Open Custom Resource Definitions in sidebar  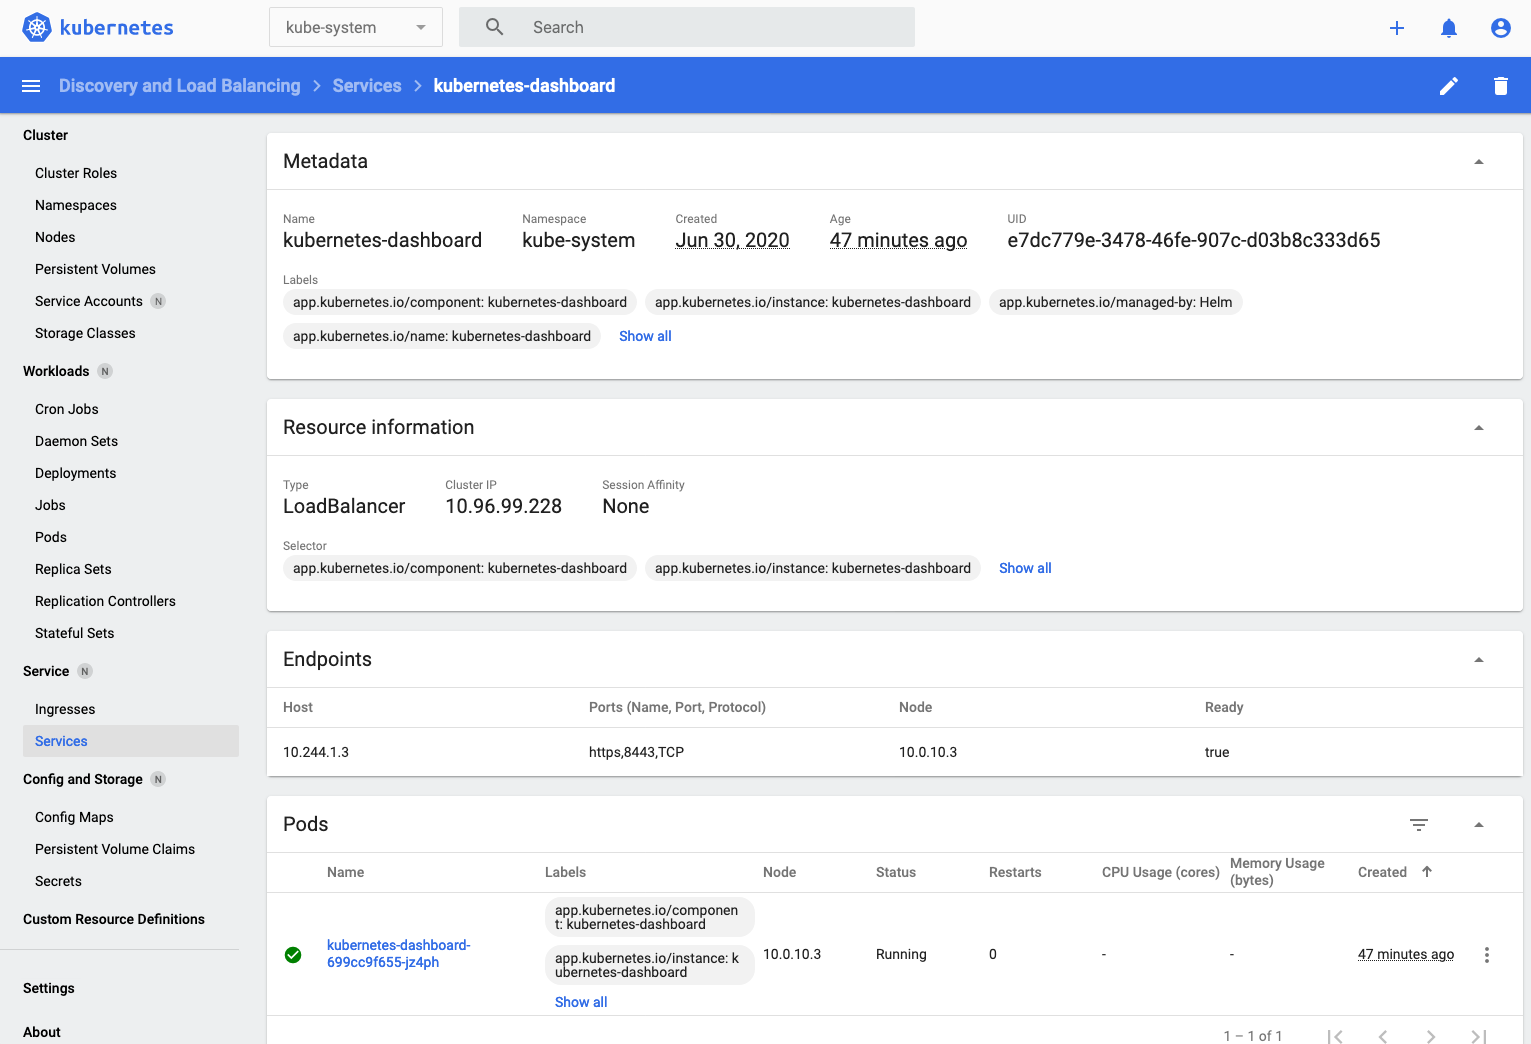pyautogui.click(x=114, y=919)
